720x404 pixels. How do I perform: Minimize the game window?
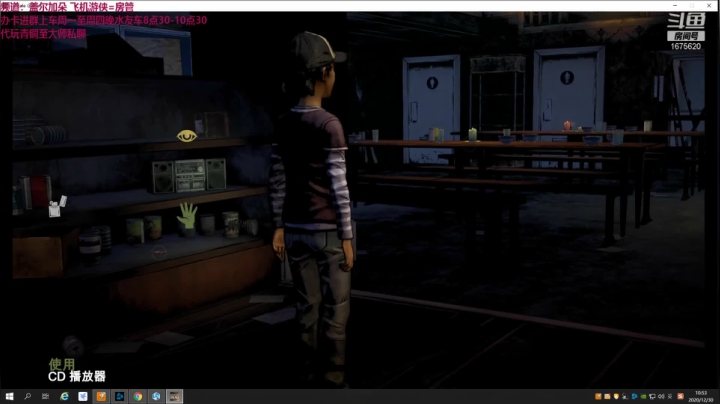(x=675, y=5)
